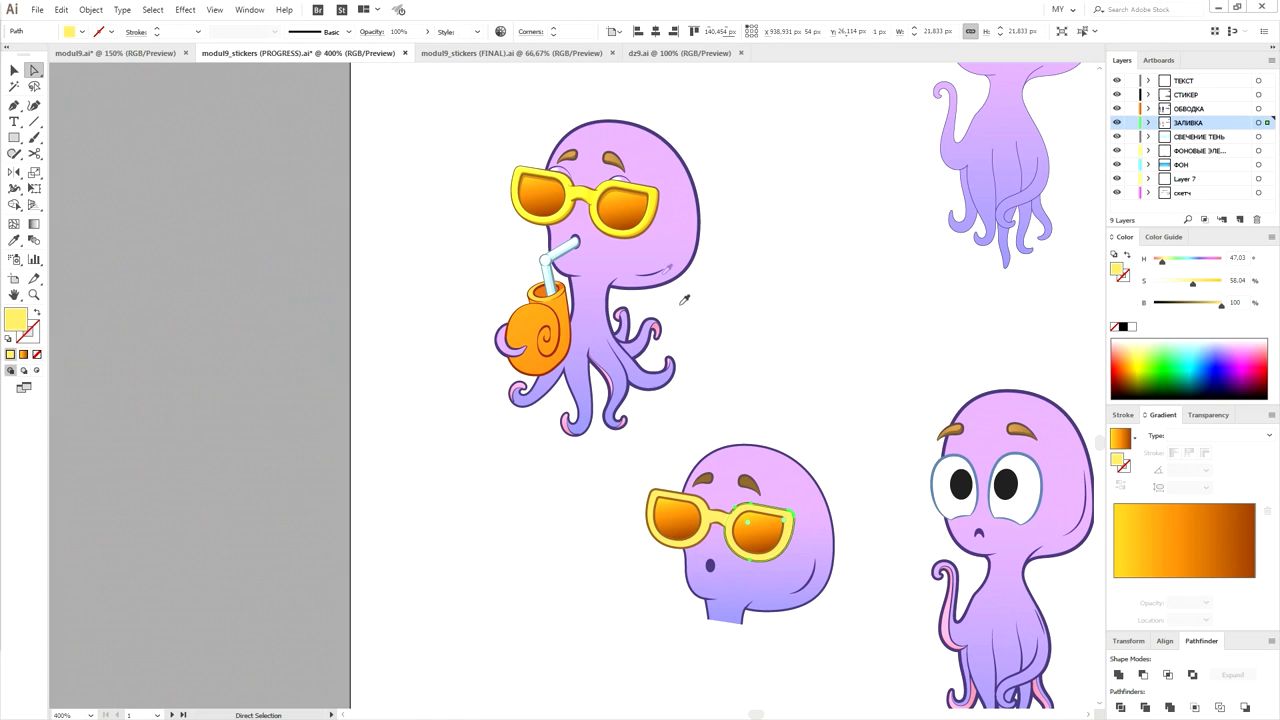The image size is (1280, 720).
Task: Switch to modul9_stickers (FINAL).ai document tab
Action: point(511,53)
